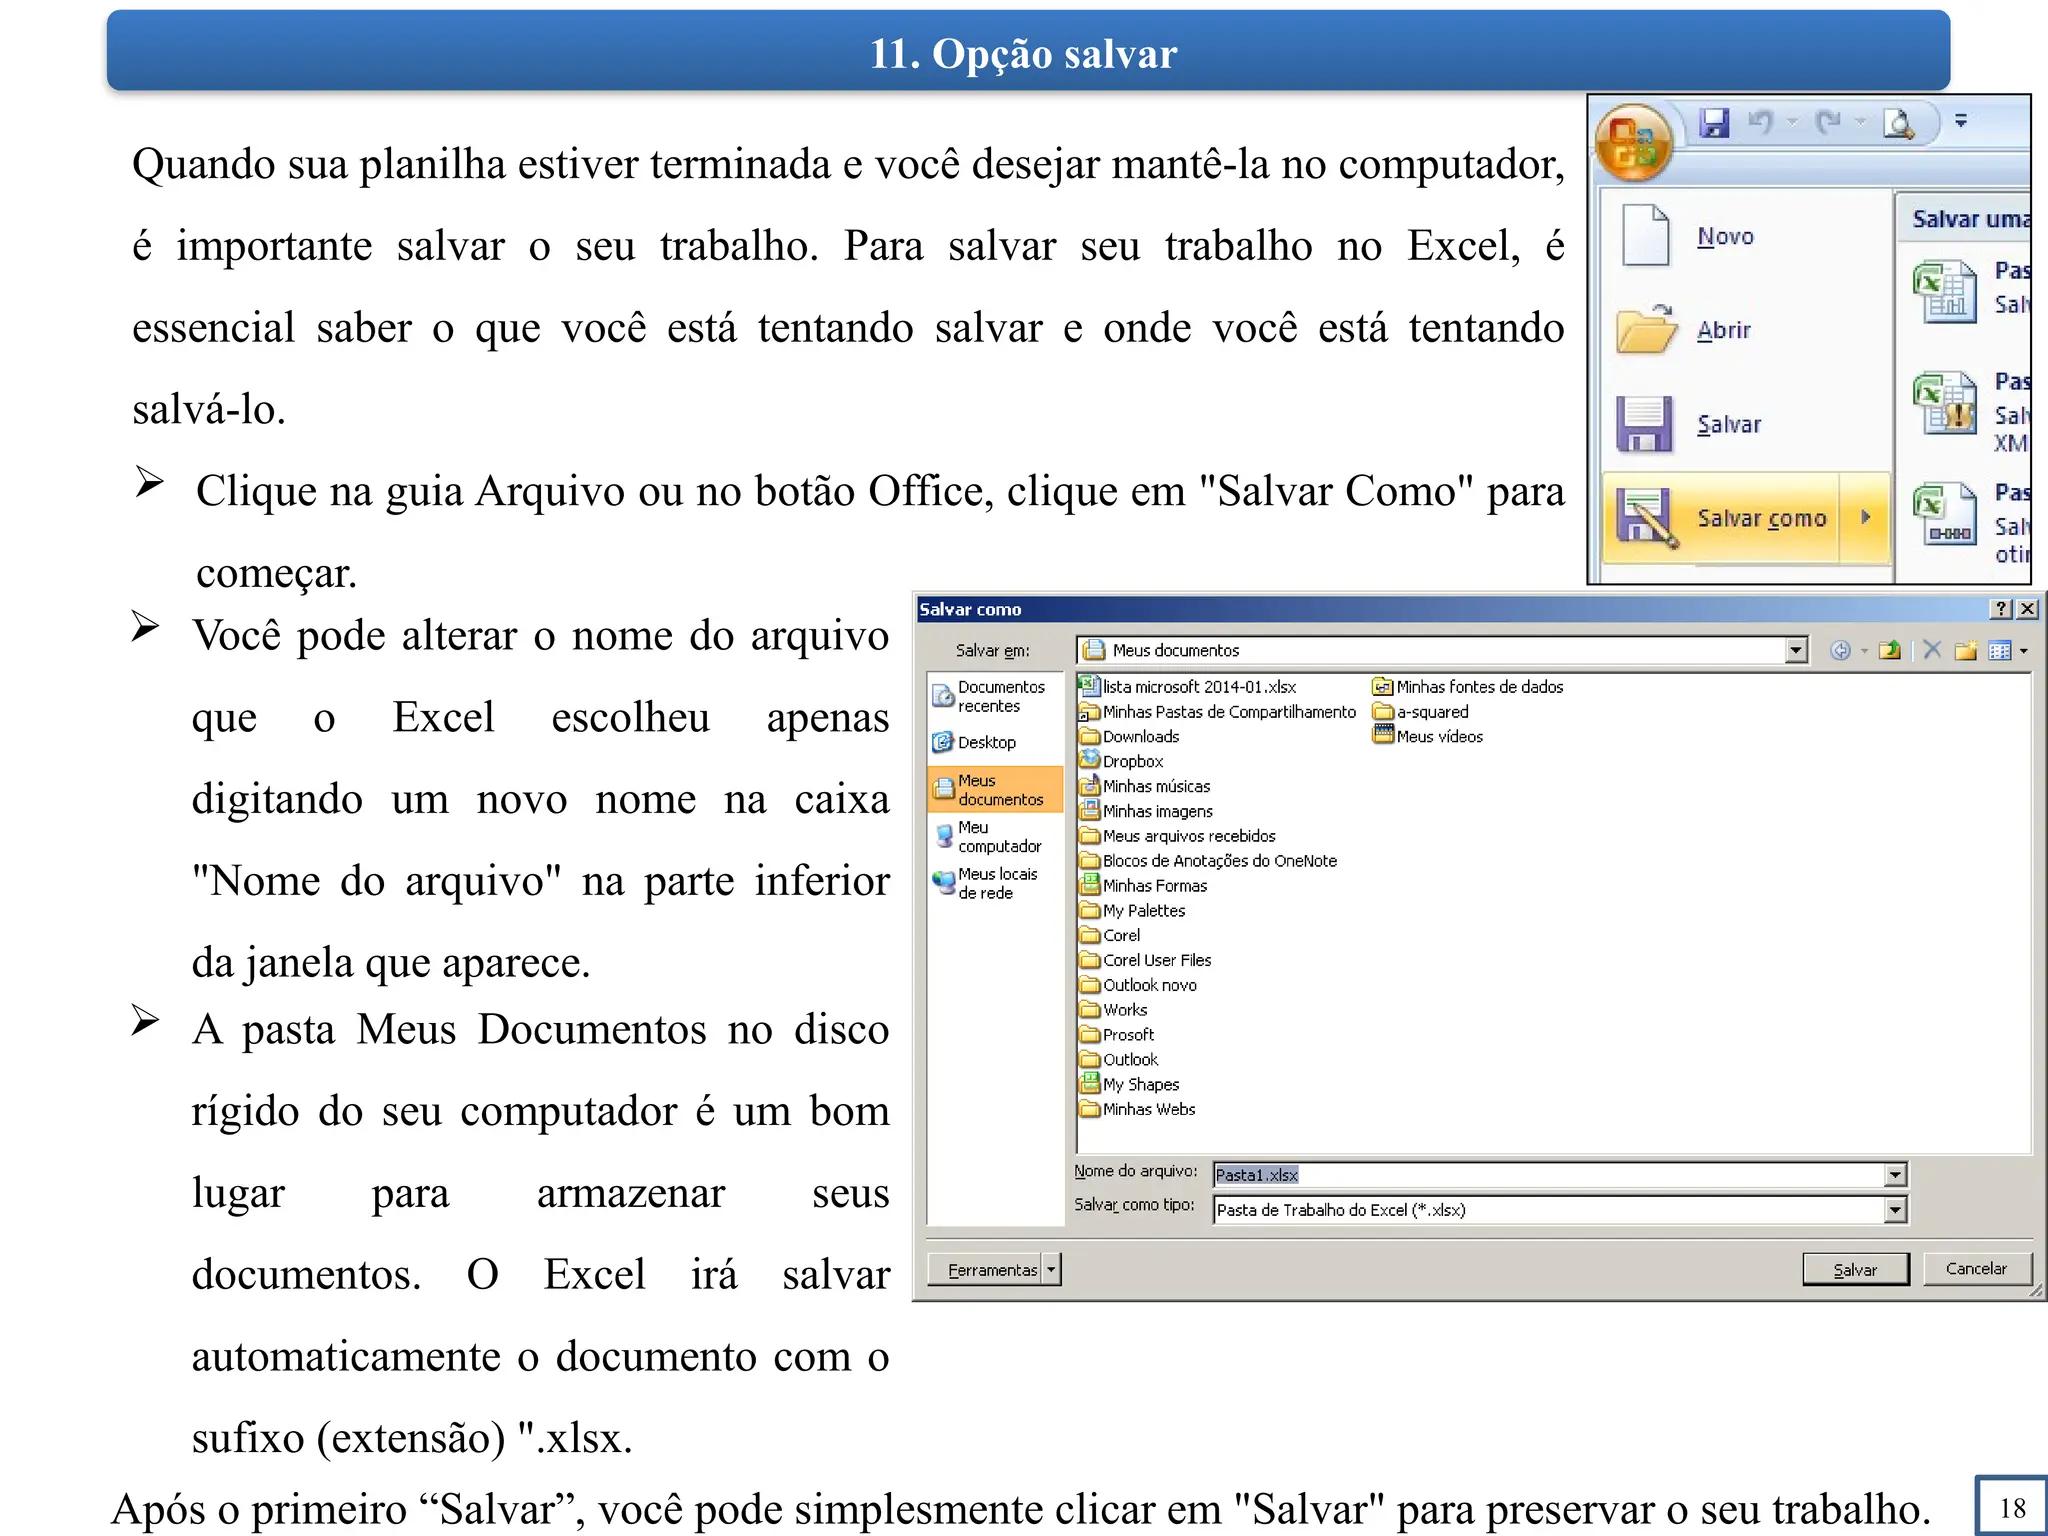
Task: Select Meus arquivos recebidos folder
Action: pyautogui.click(x=1178, y=836)
